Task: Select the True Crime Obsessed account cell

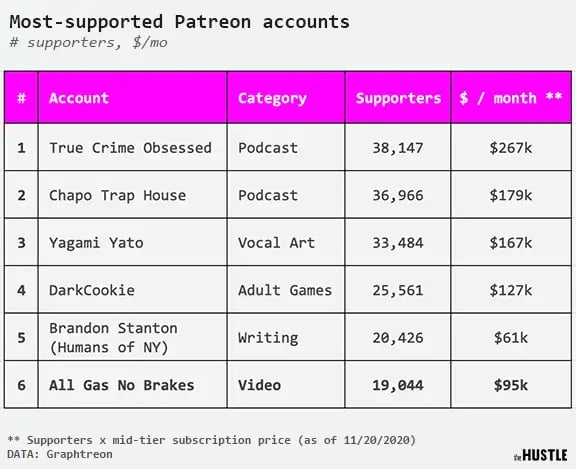Action: point(133,147)
